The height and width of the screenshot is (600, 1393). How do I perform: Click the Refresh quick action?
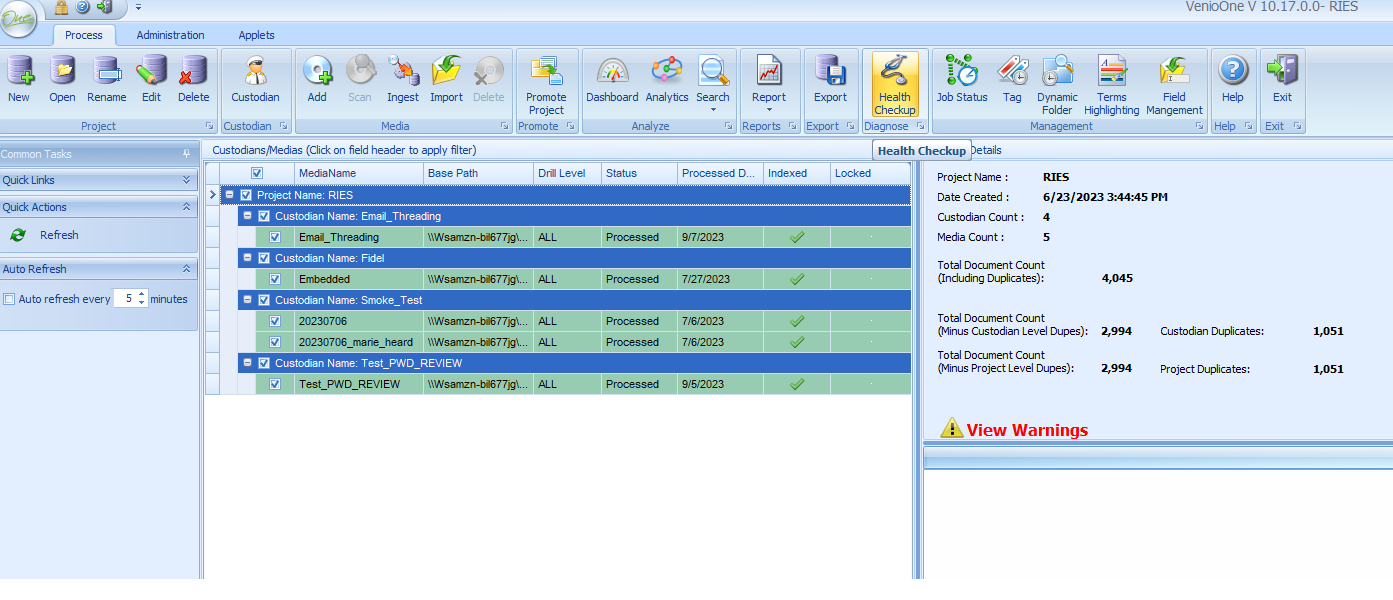click(59, 235)
